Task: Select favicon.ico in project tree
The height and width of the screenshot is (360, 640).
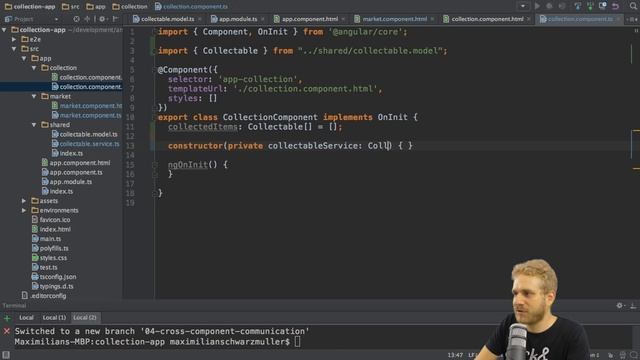Action: pos(51,220)
